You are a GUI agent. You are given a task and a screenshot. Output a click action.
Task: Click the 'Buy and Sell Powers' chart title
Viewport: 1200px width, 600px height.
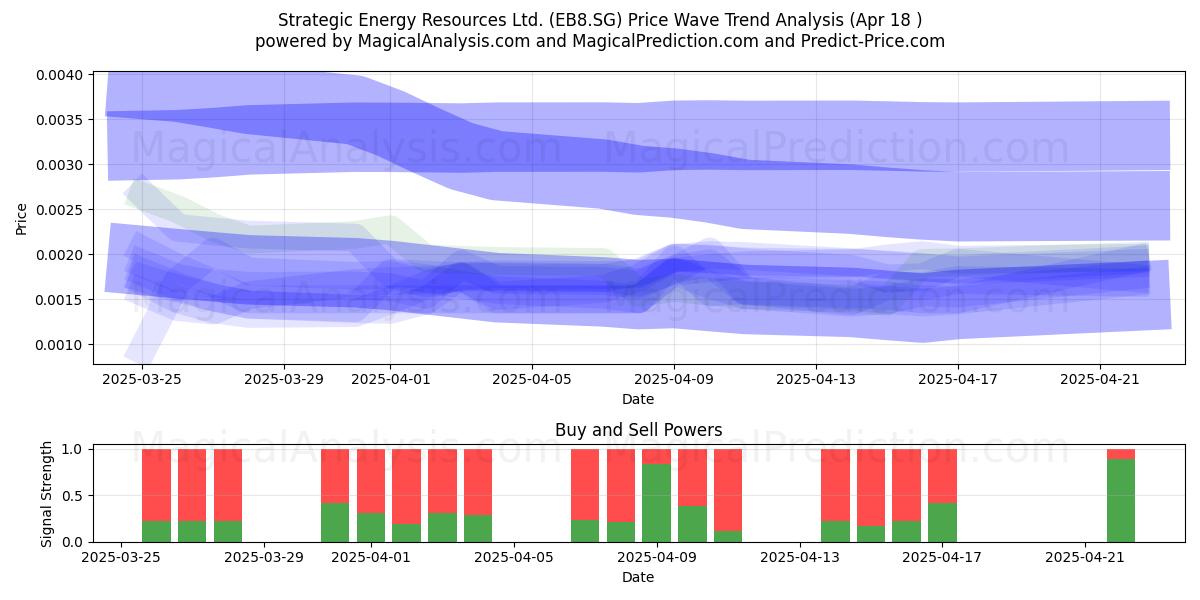click(638, 431)
